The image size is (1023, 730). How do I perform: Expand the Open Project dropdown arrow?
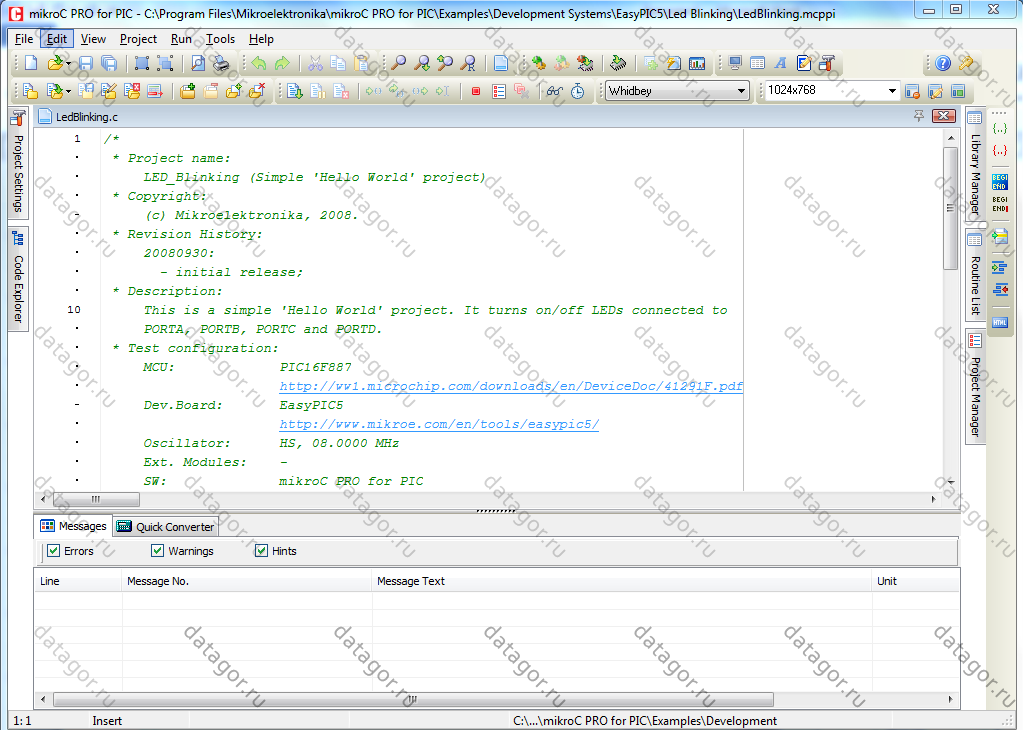point(69,91)
